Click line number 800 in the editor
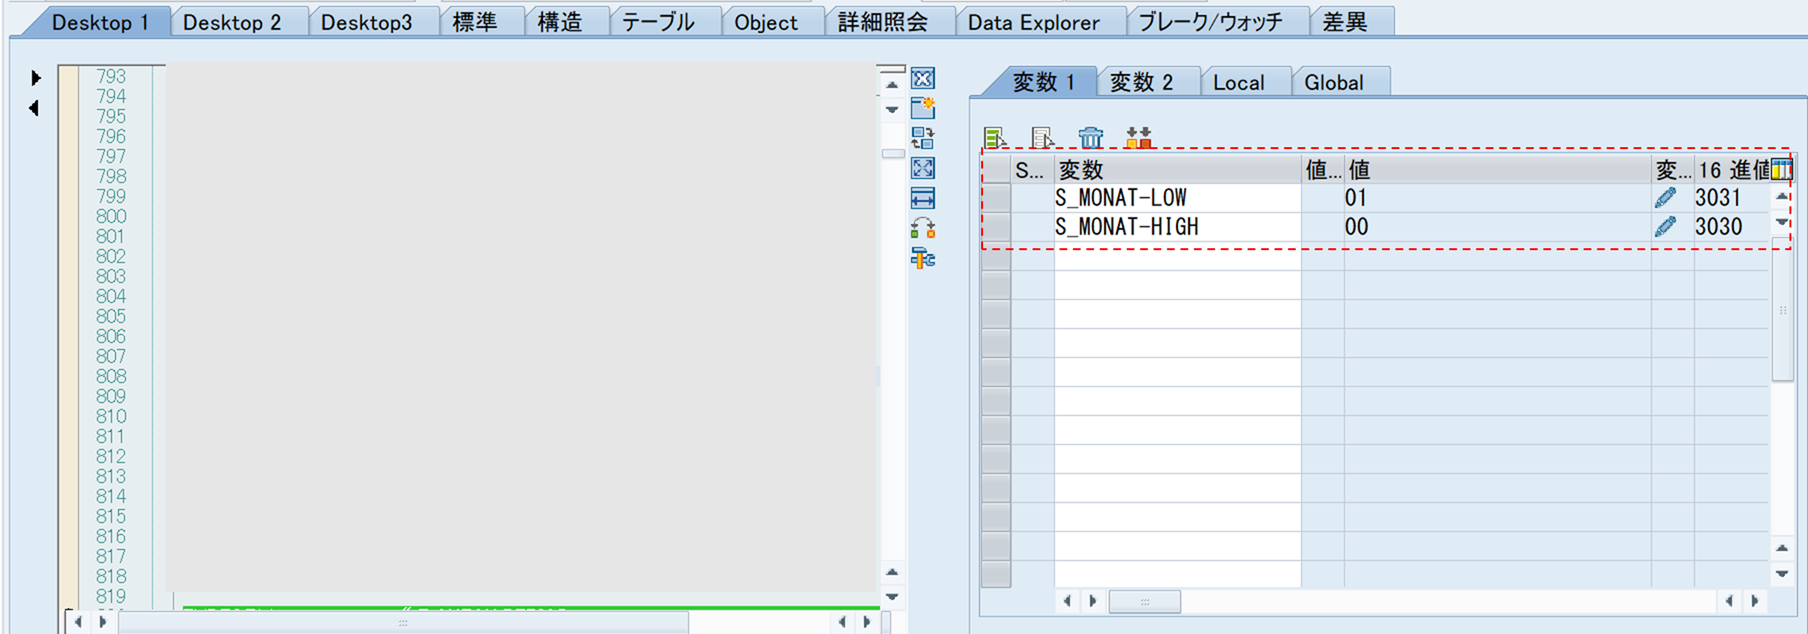 111,216
